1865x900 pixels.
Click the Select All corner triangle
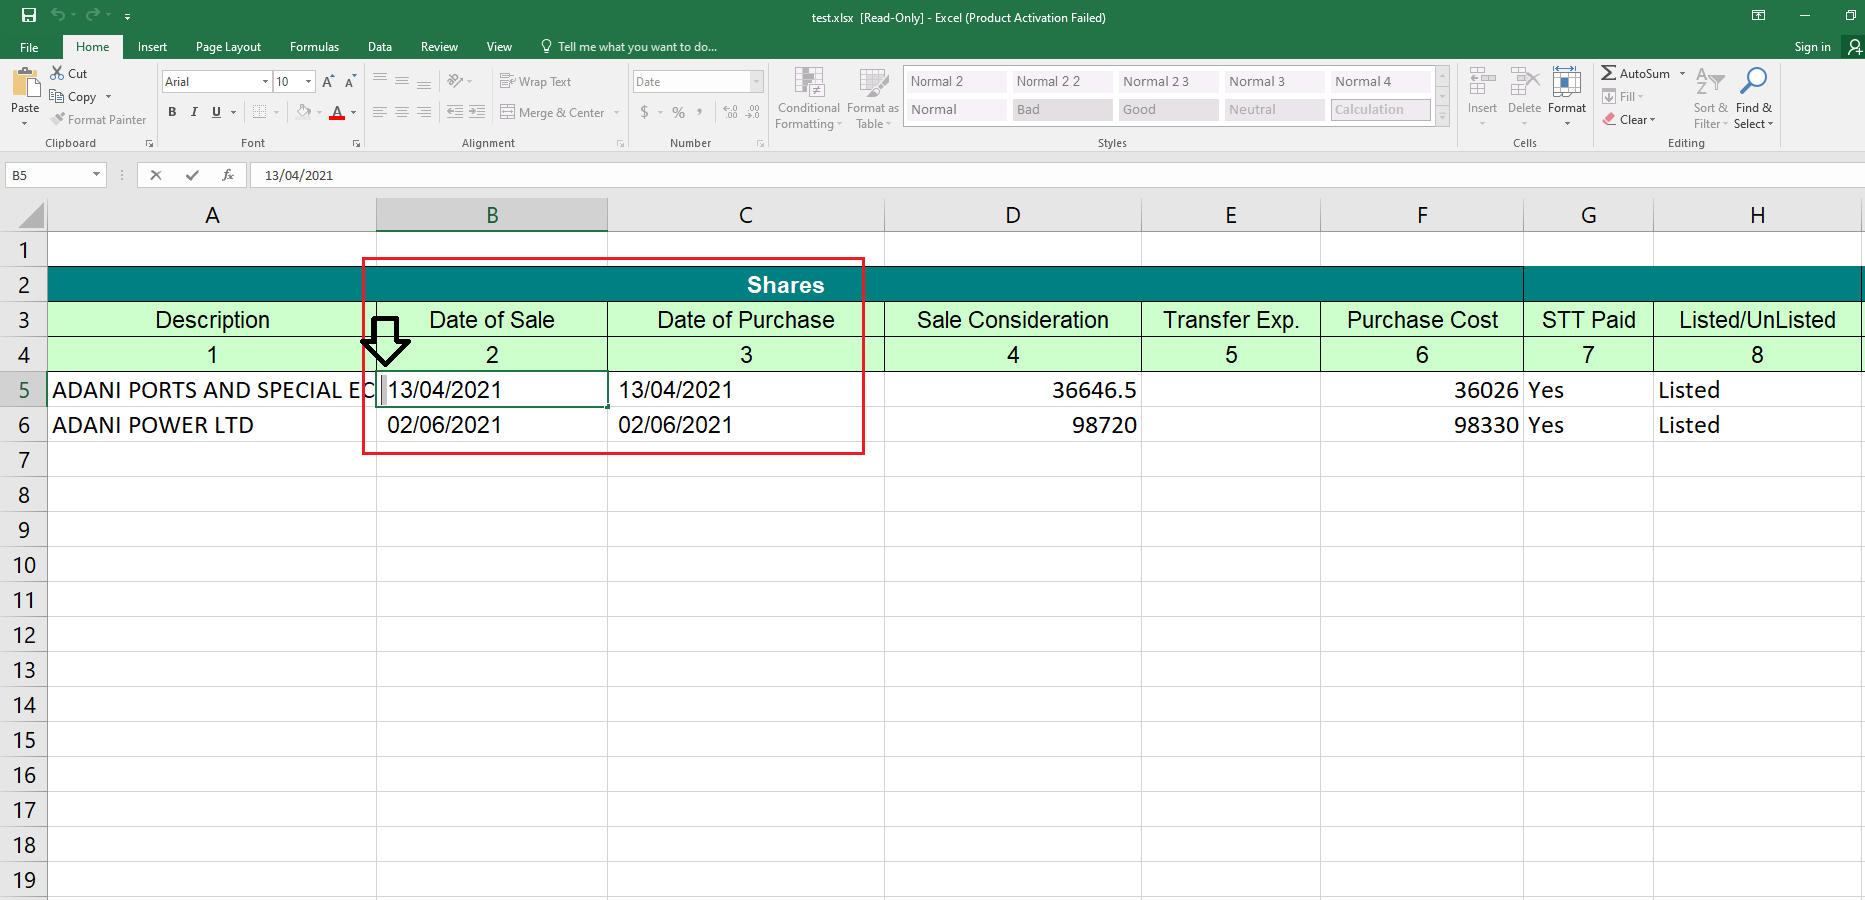(31, 215)
